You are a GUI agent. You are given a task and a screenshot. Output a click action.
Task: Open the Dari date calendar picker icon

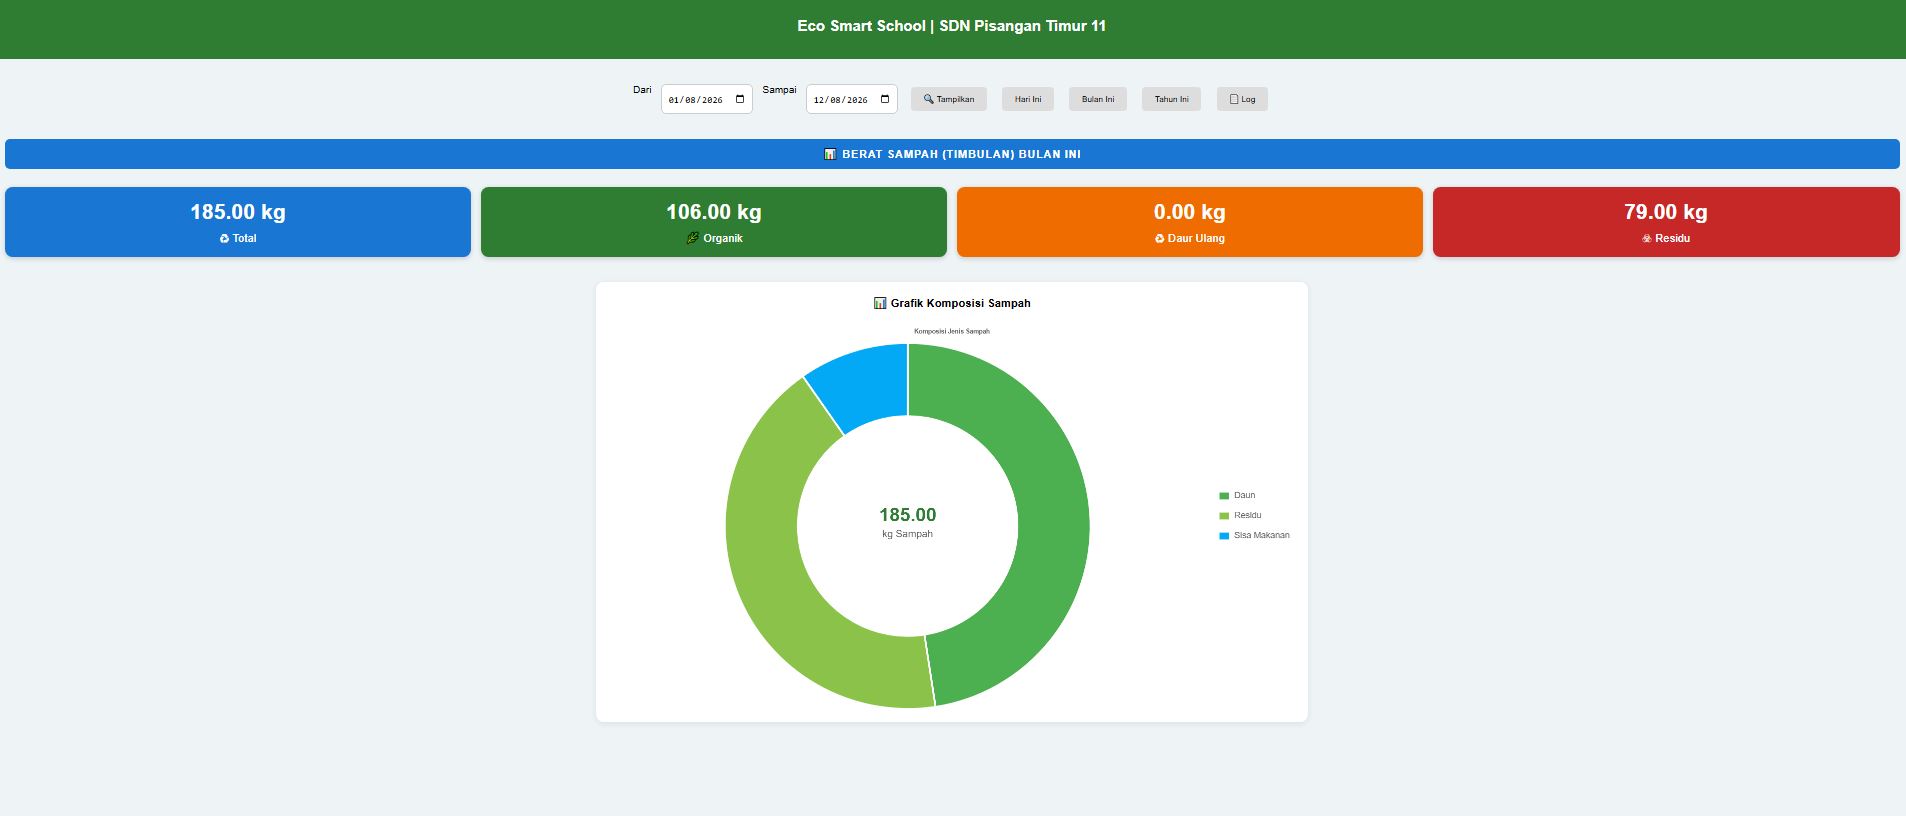740,99
